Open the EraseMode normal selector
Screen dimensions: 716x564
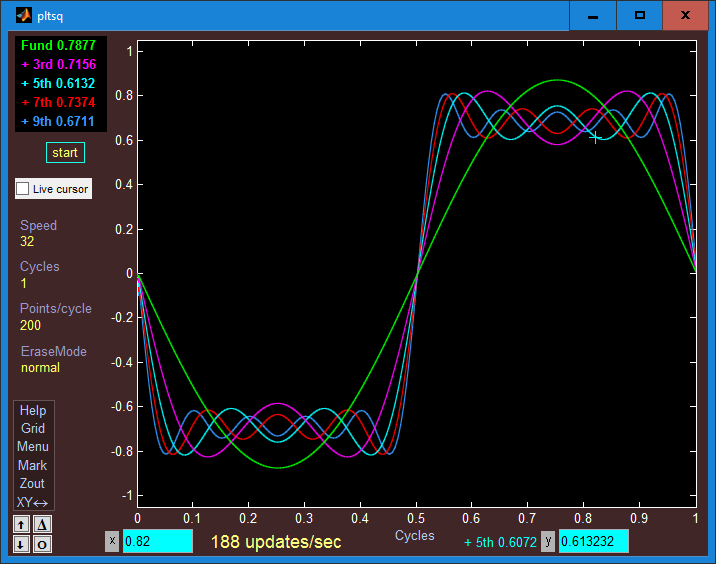pyautogui.click(x=40, y=368)
